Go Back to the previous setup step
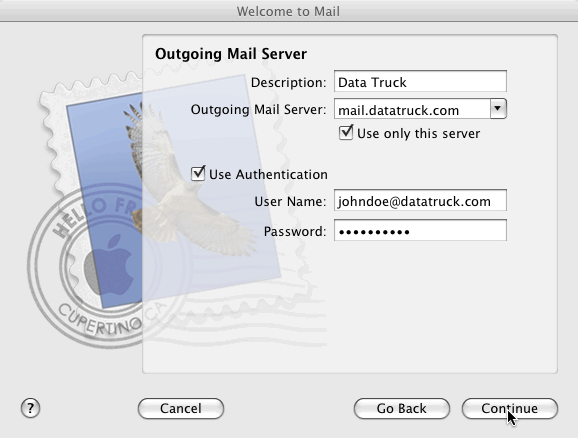578x438 pixels. click(401, 409)
